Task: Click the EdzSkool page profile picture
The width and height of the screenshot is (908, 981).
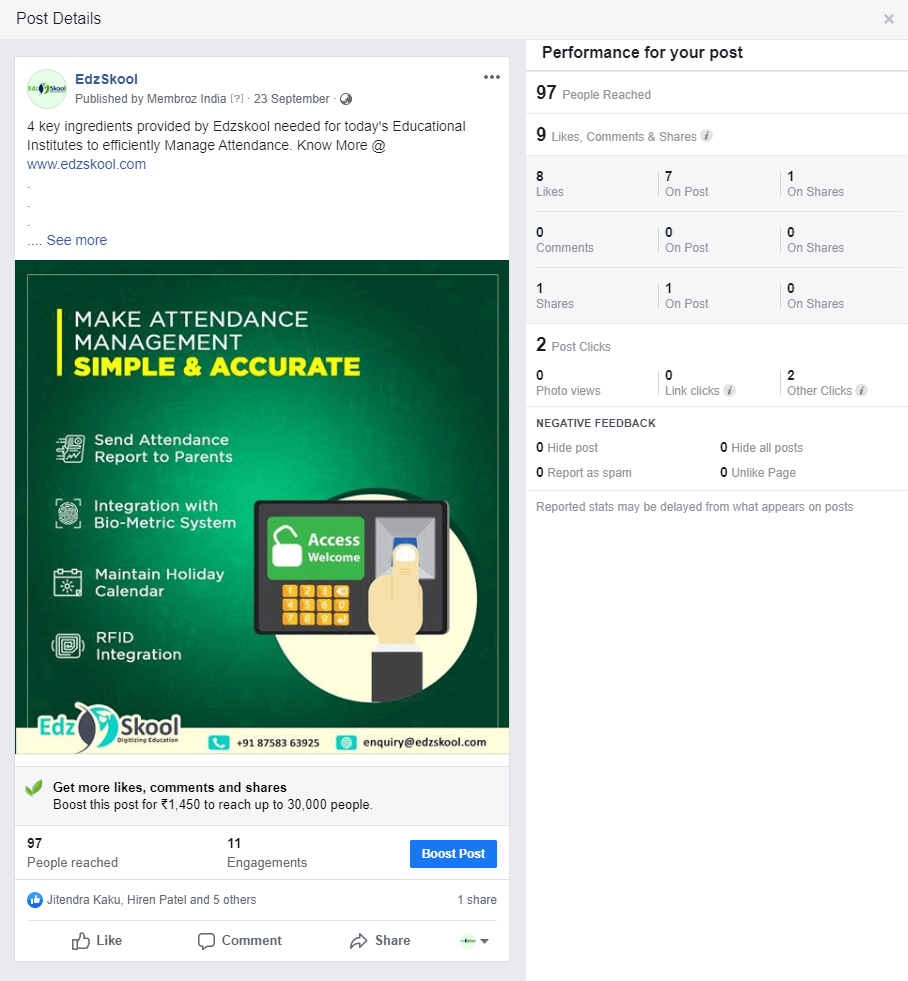Action: [47, 89]
